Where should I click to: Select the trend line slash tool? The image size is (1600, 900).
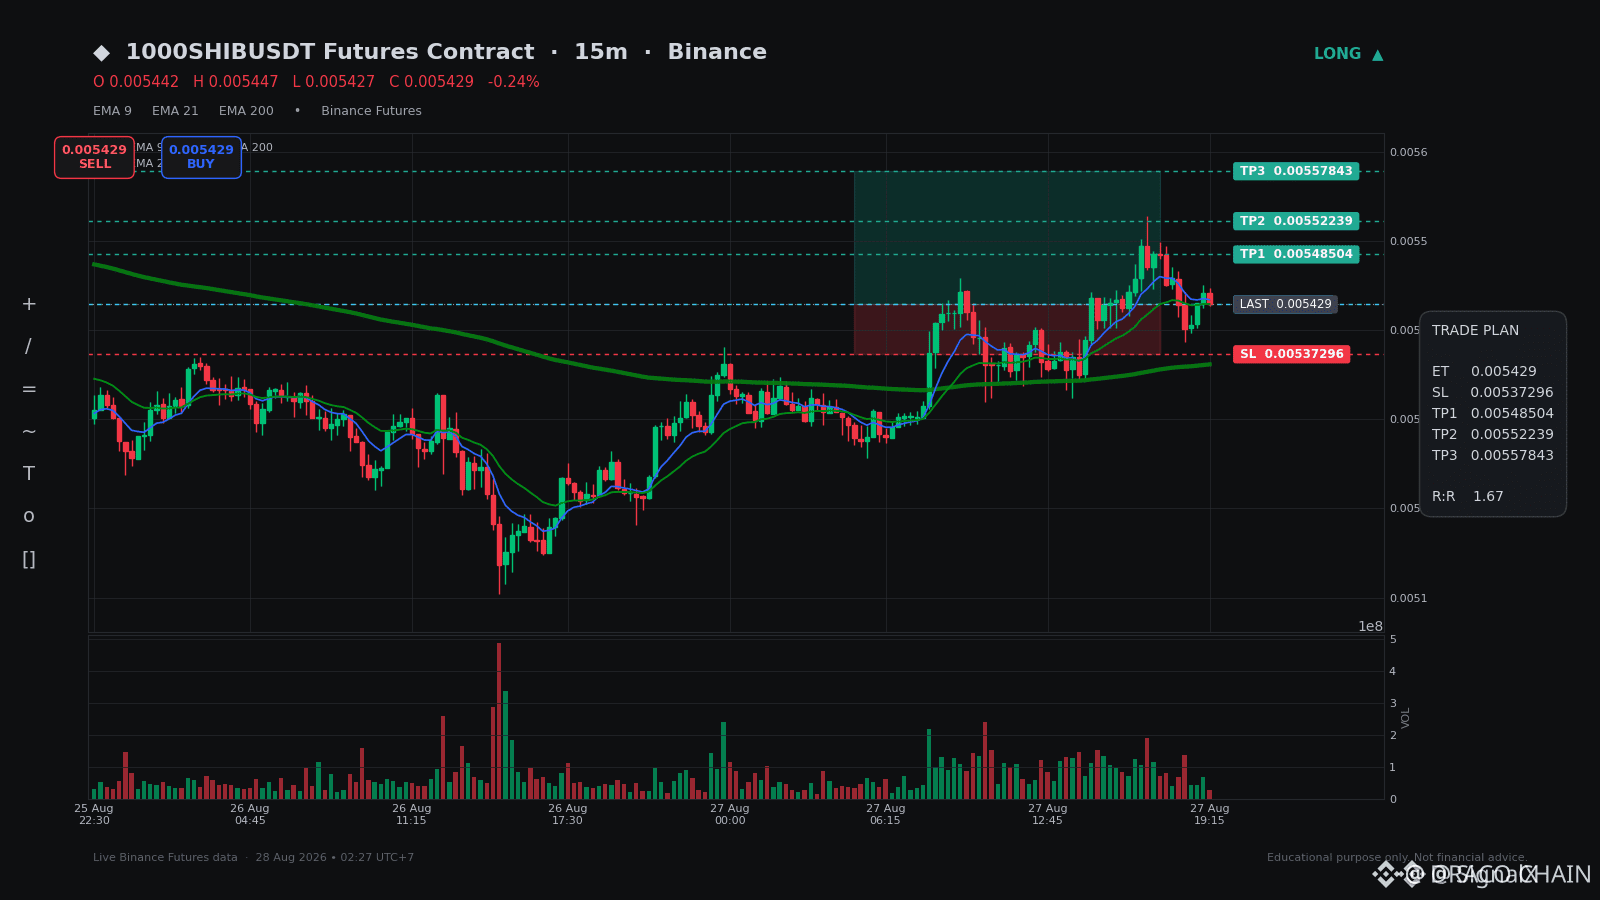click(28, 347)
